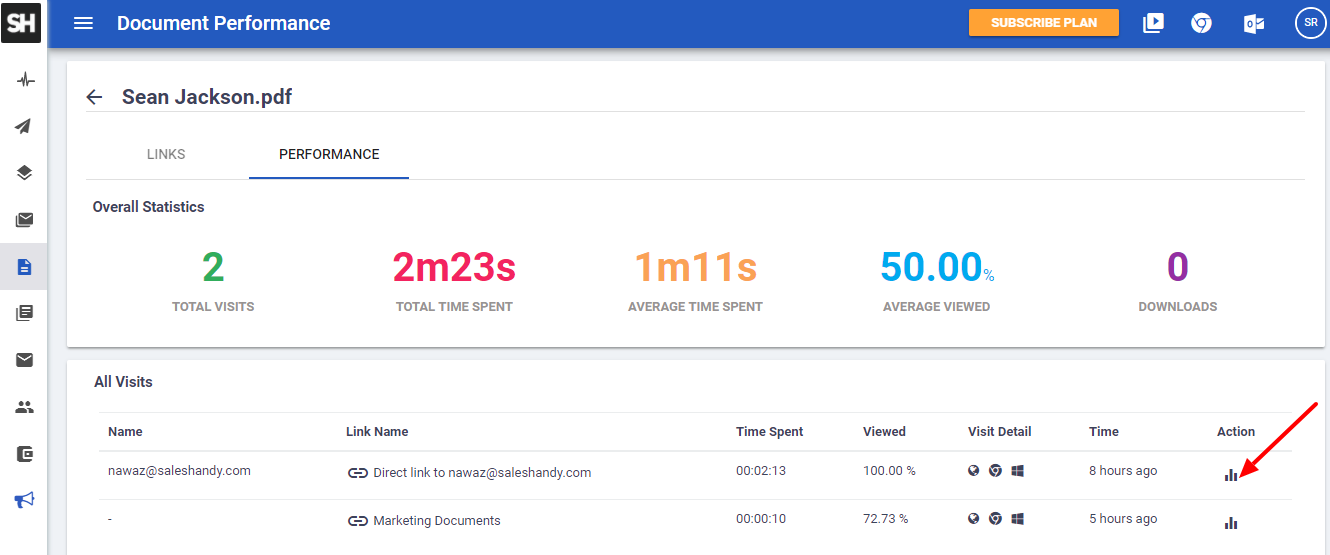Click the 1m11s average time spent
This screenshot has width=1330, height=555.
(x=696, y=267)
